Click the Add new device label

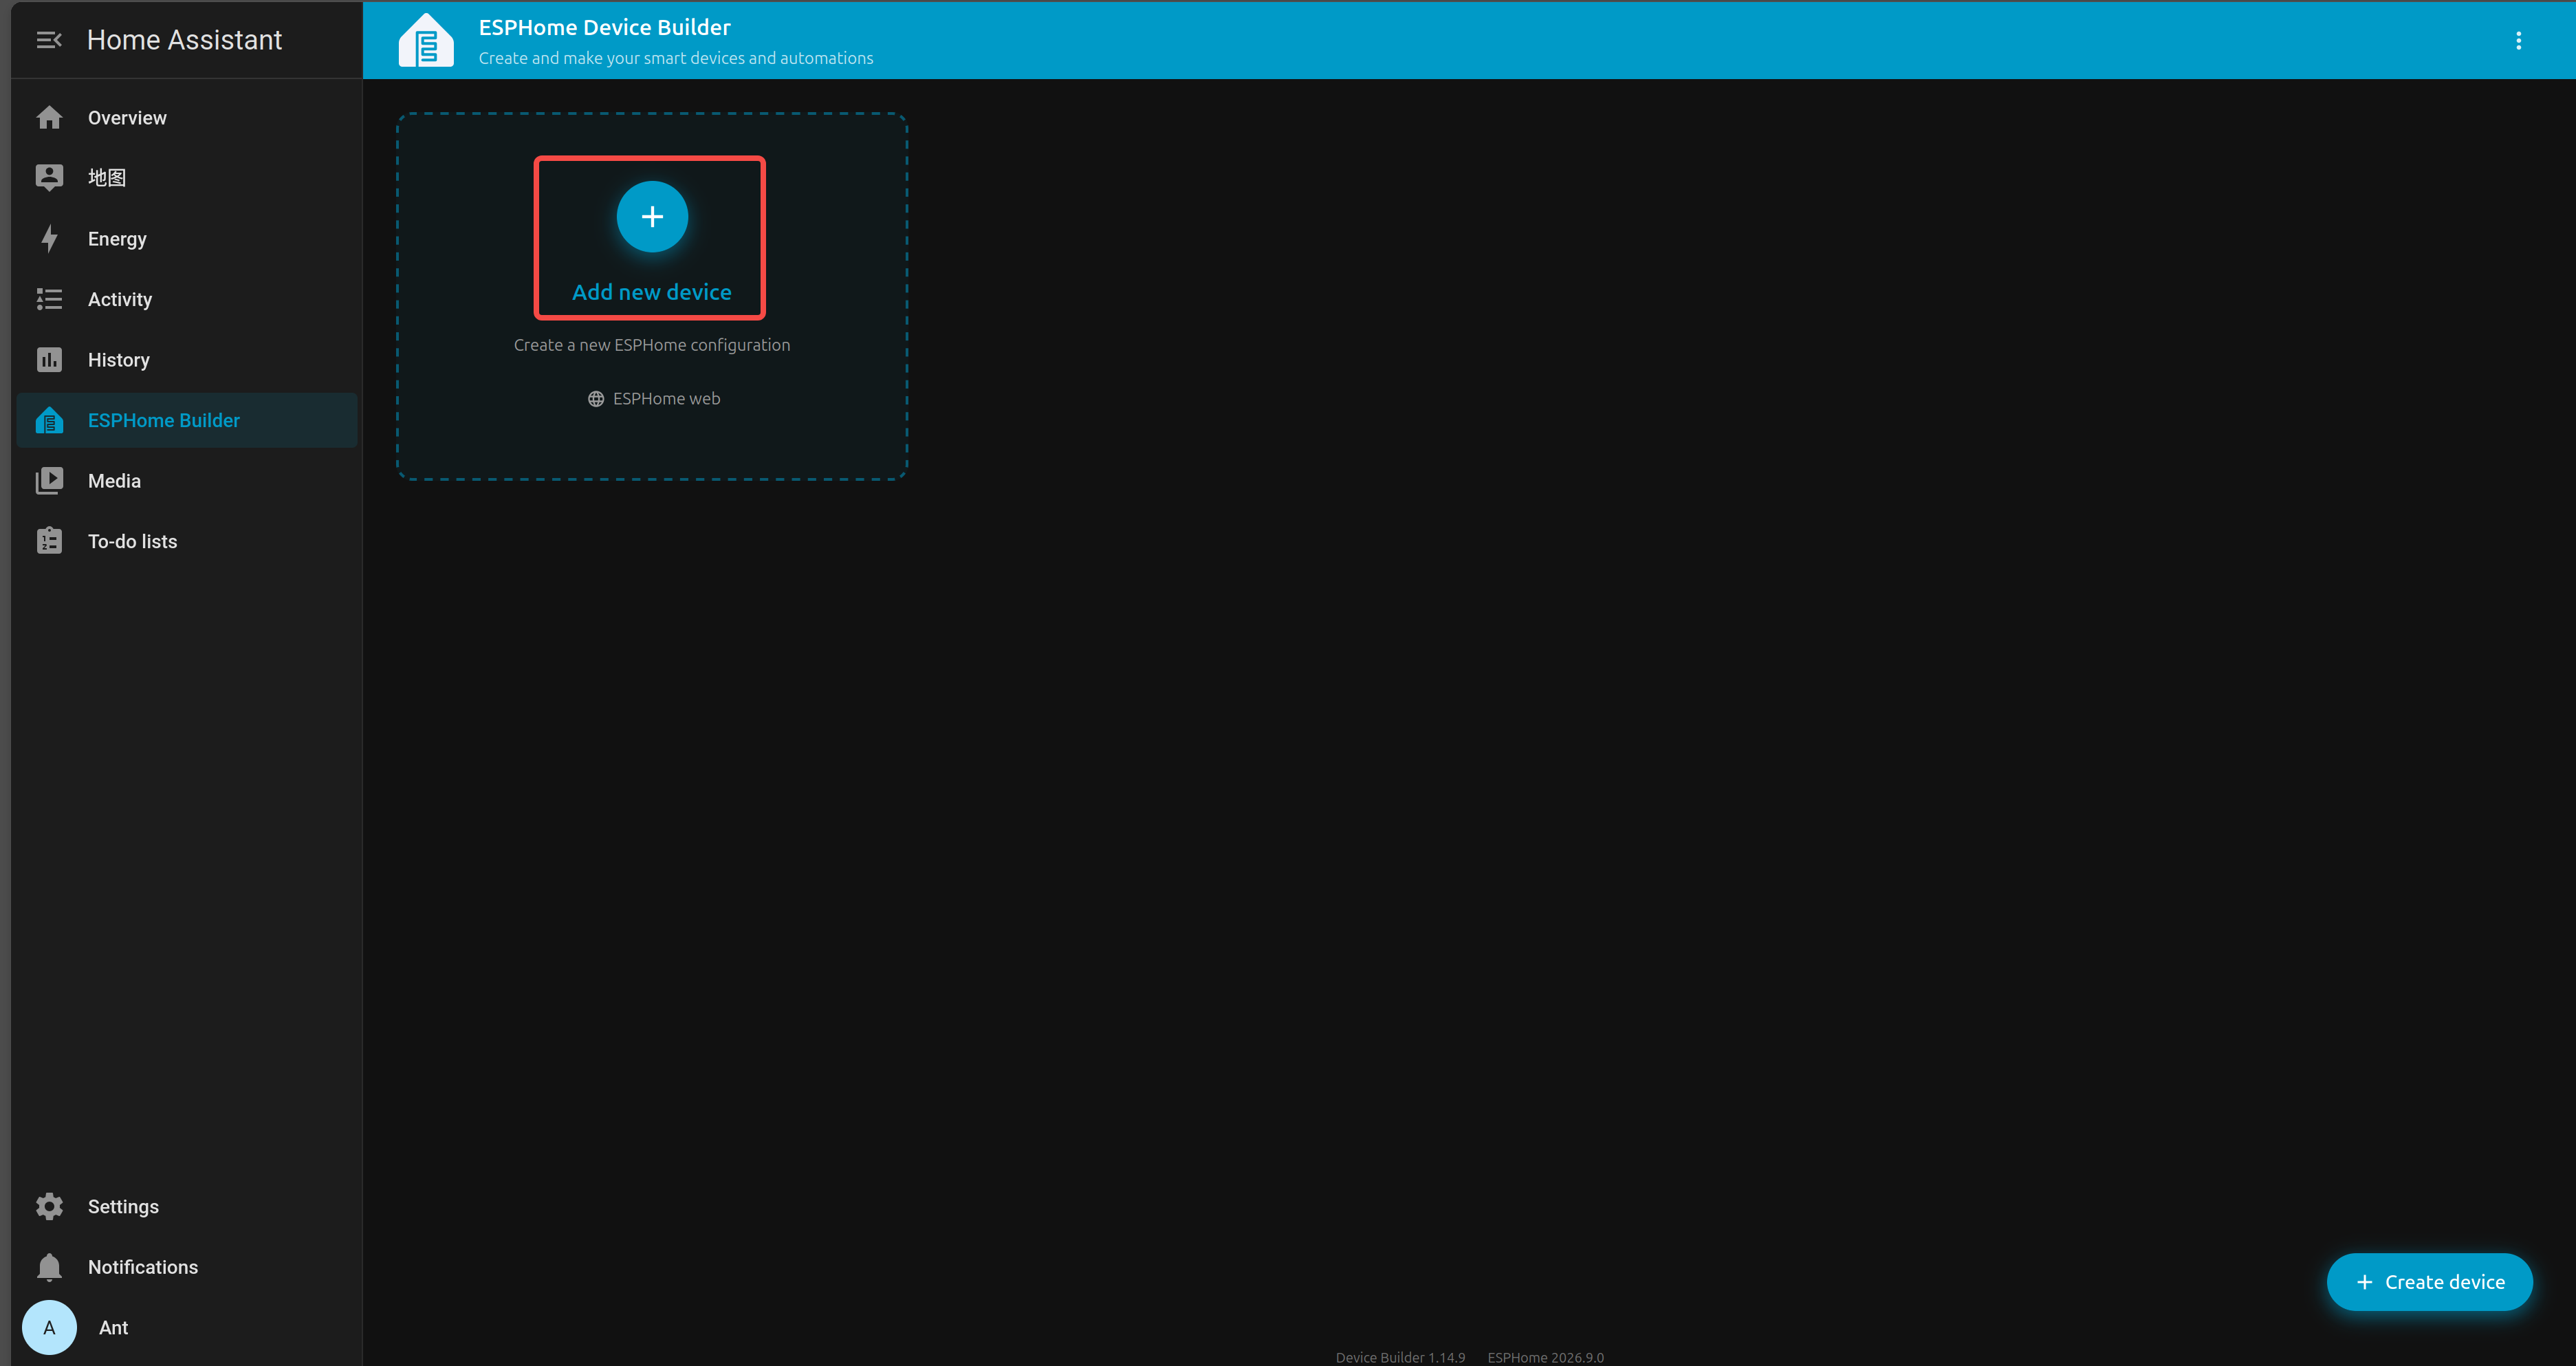point(652,292)
